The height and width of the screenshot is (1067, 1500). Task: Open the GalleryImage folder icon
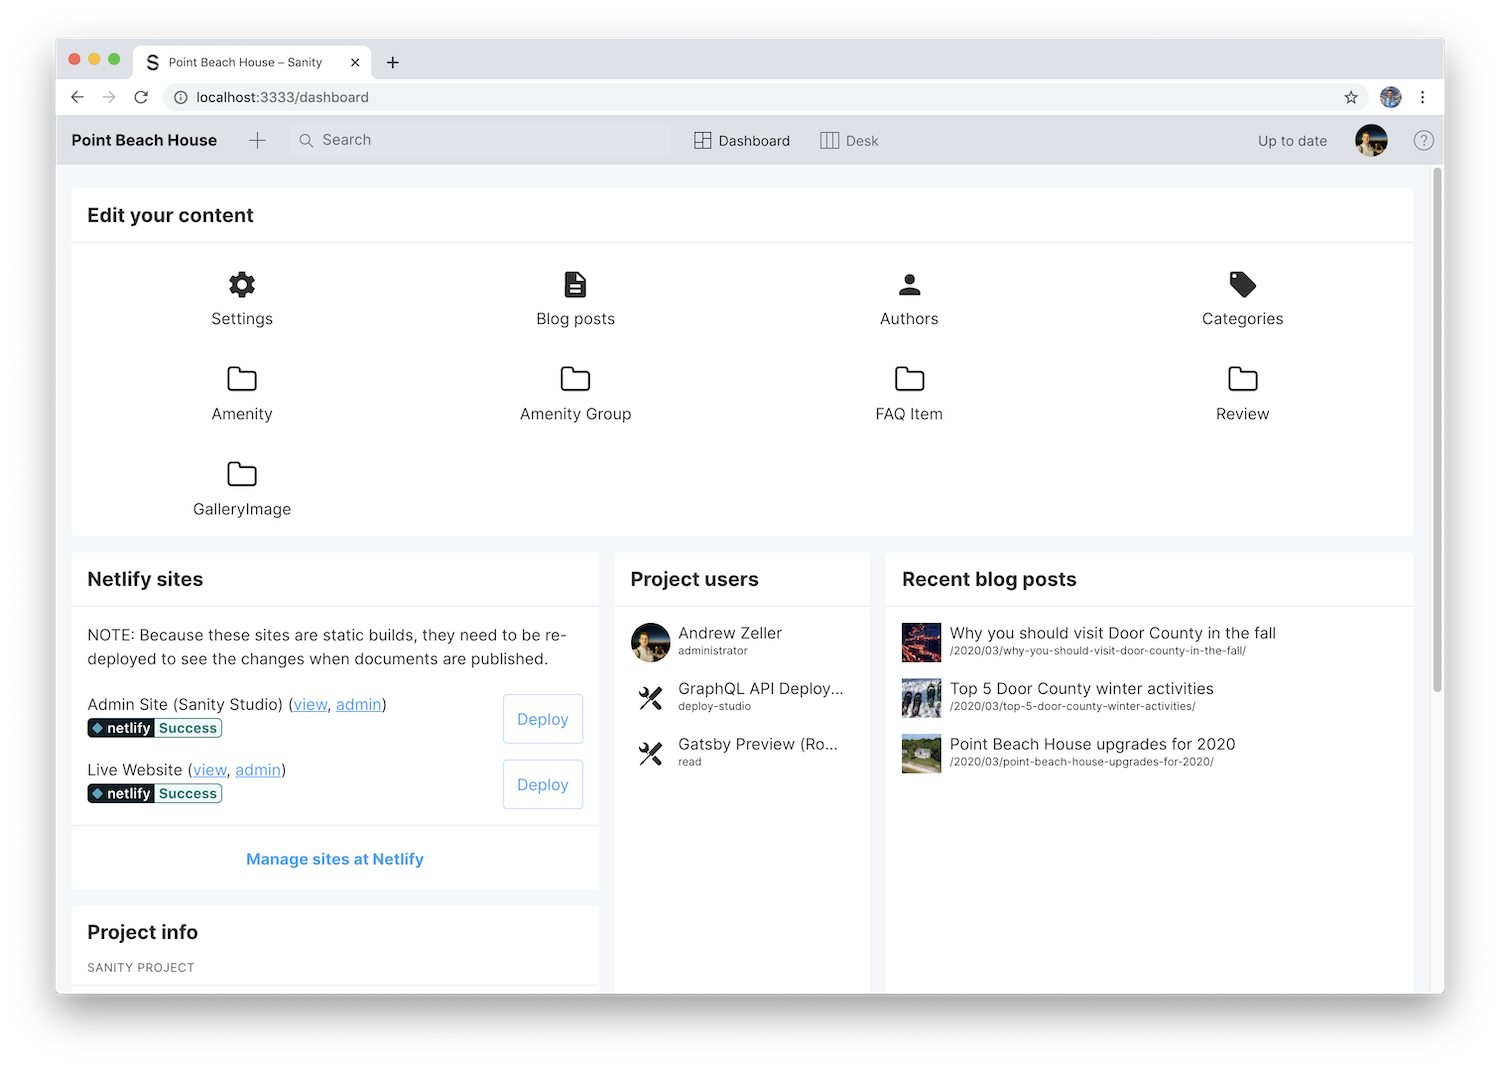pos(242,473)
